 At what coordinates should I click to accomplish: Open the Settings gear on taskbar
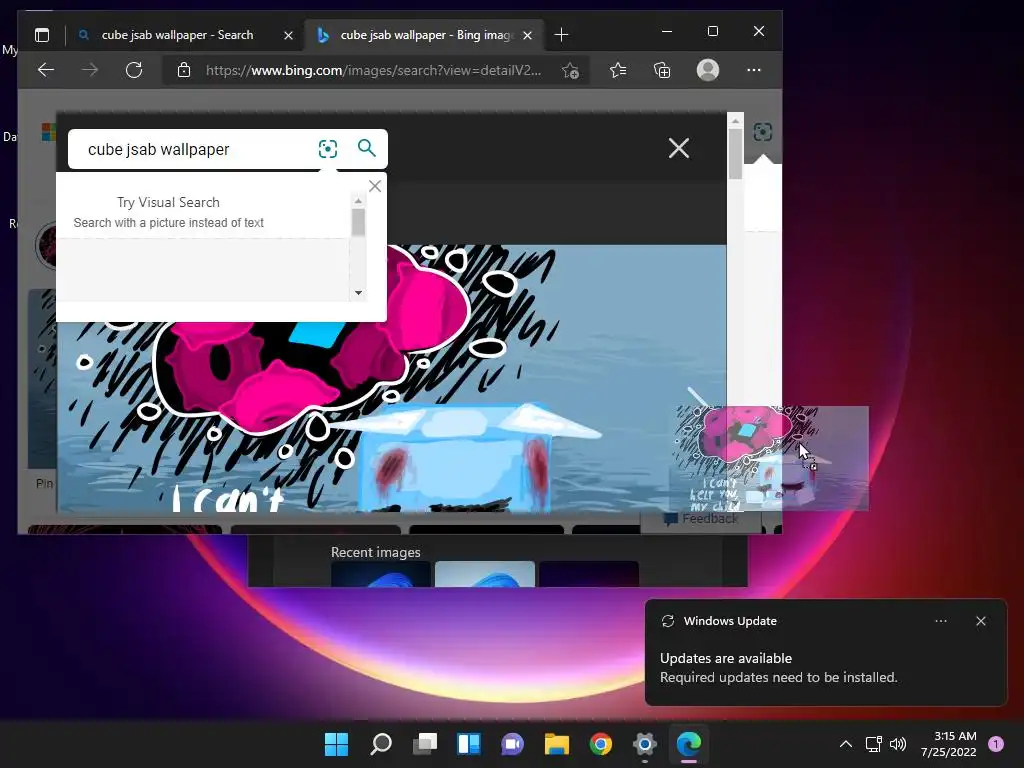pyautogui.click(x=645, y=744)
